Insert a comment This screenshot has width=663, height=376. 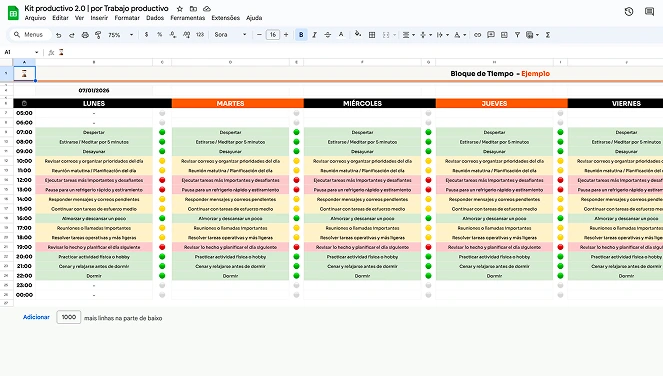tap(490, 35)
